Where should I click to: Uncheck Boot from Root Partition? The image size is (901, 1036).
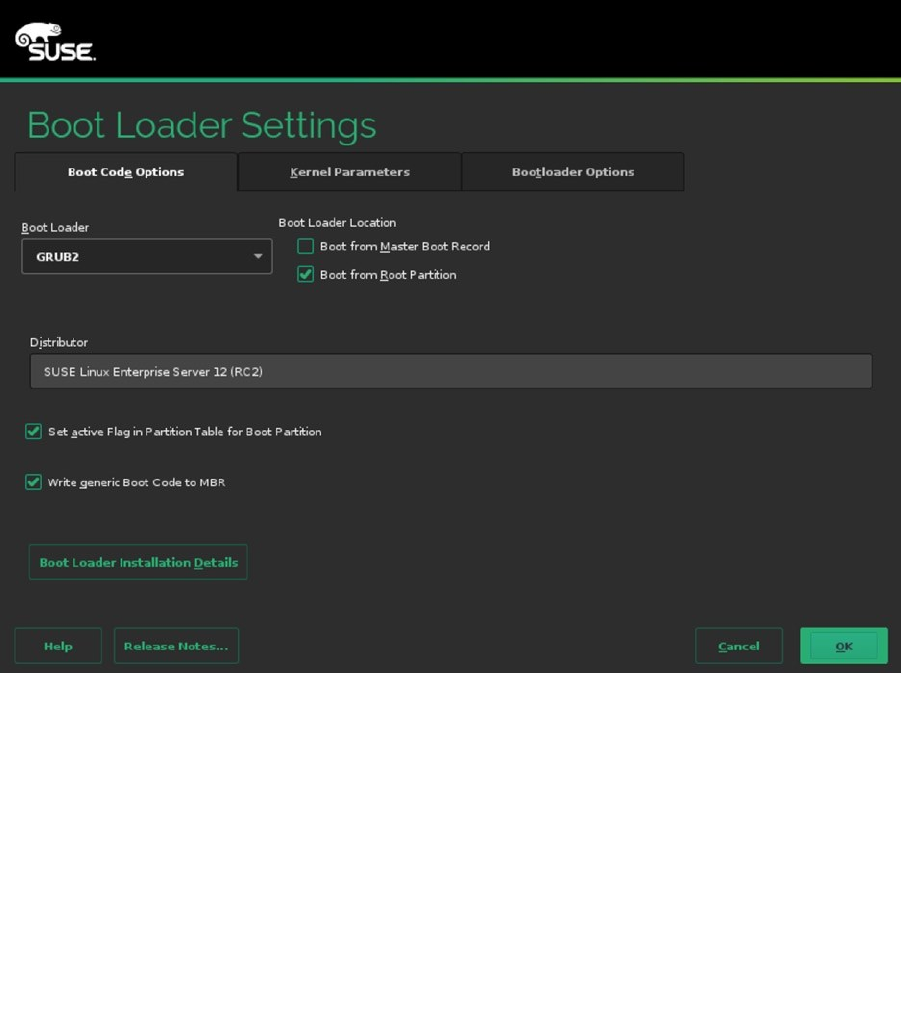pos(305,274)
